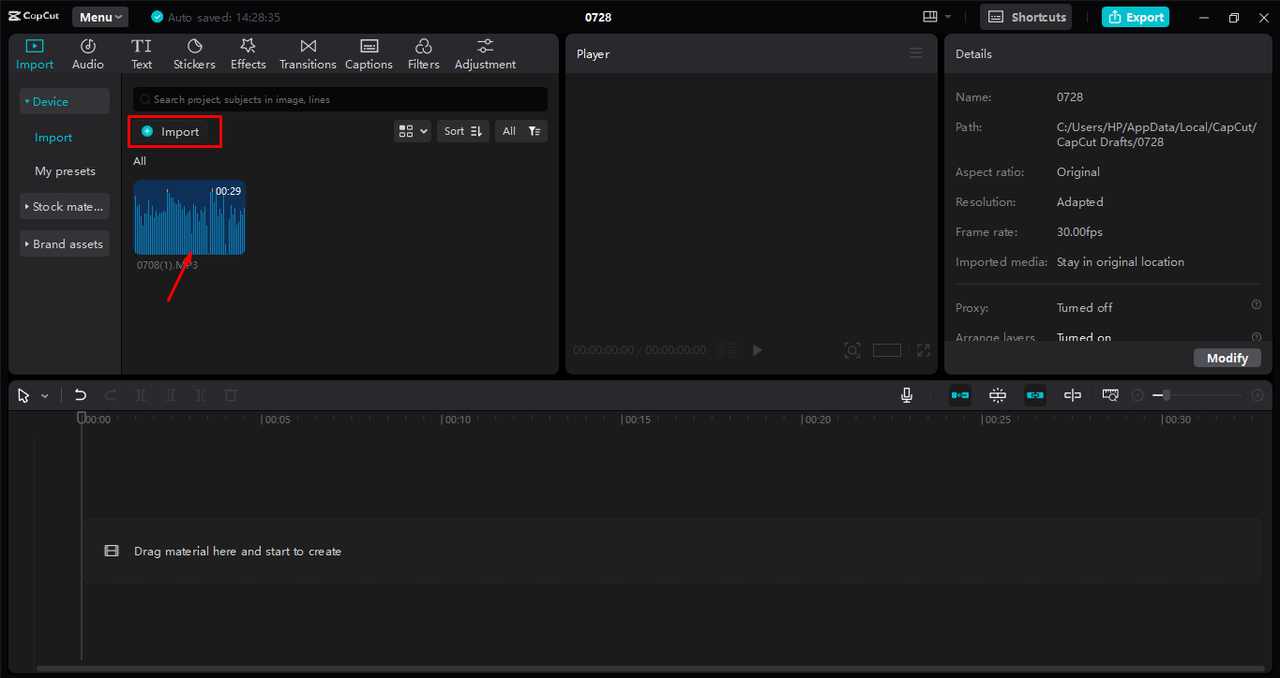This screenshot has height=678, width=1280.
Task: Click the timeline zoom slider
Action: pyautogui.click(x=1198, y=395)
